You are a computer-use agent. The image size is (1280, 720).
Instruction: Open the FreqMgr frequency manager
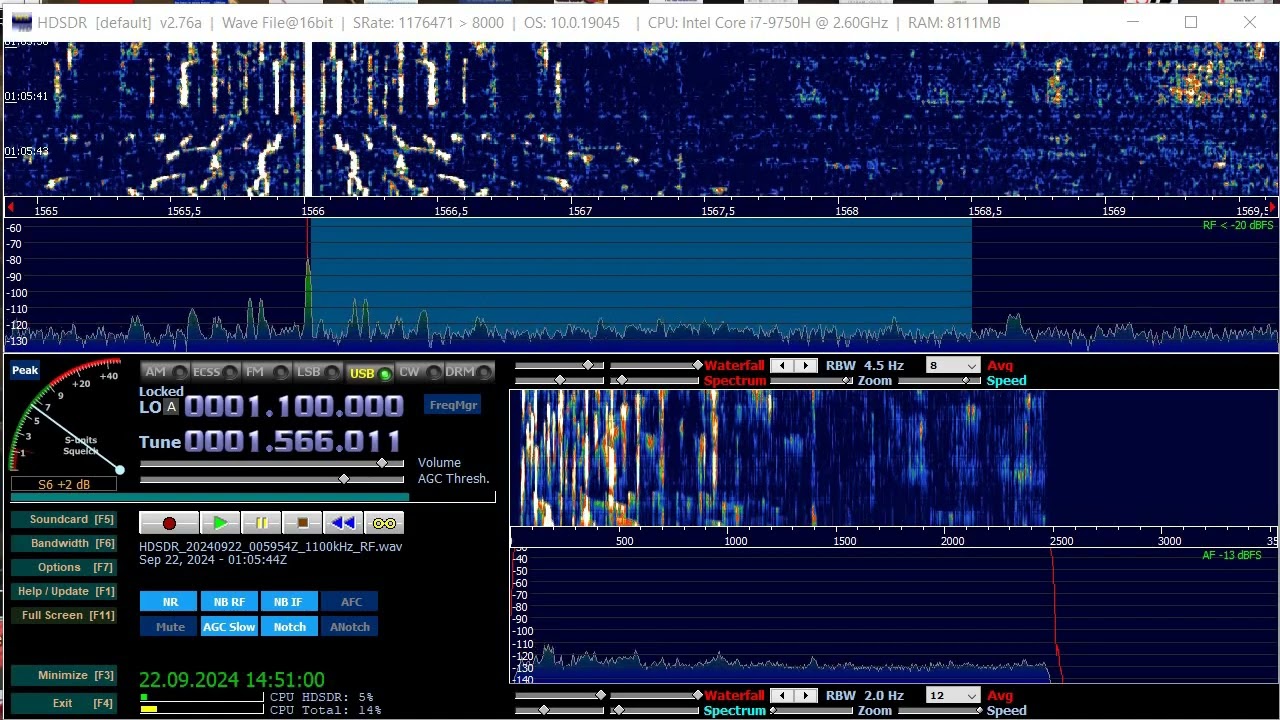(453, 405)
